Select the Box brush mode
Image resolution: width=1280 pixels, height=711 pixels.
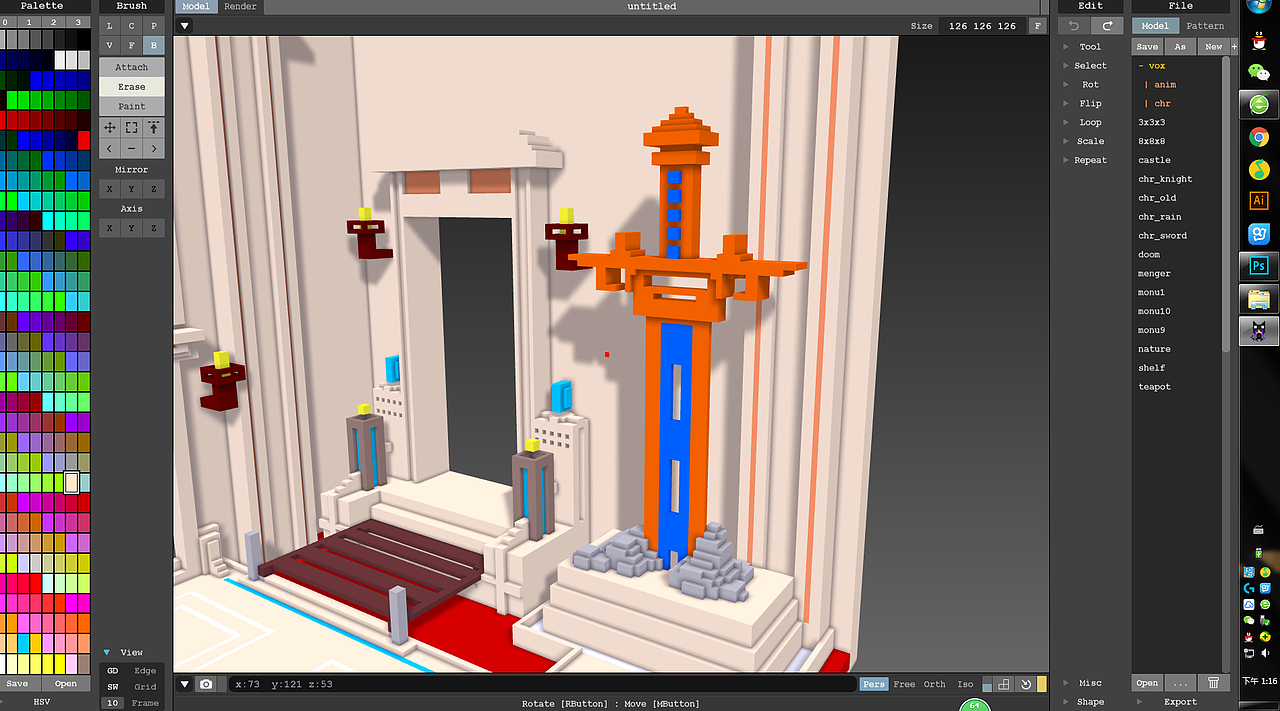(x=153, y=45)
